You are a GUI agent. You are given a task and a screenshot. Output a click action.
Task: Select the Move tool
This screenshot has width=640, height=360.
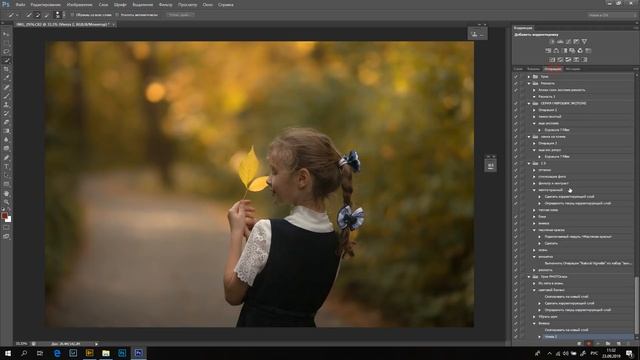pos(6,34)
